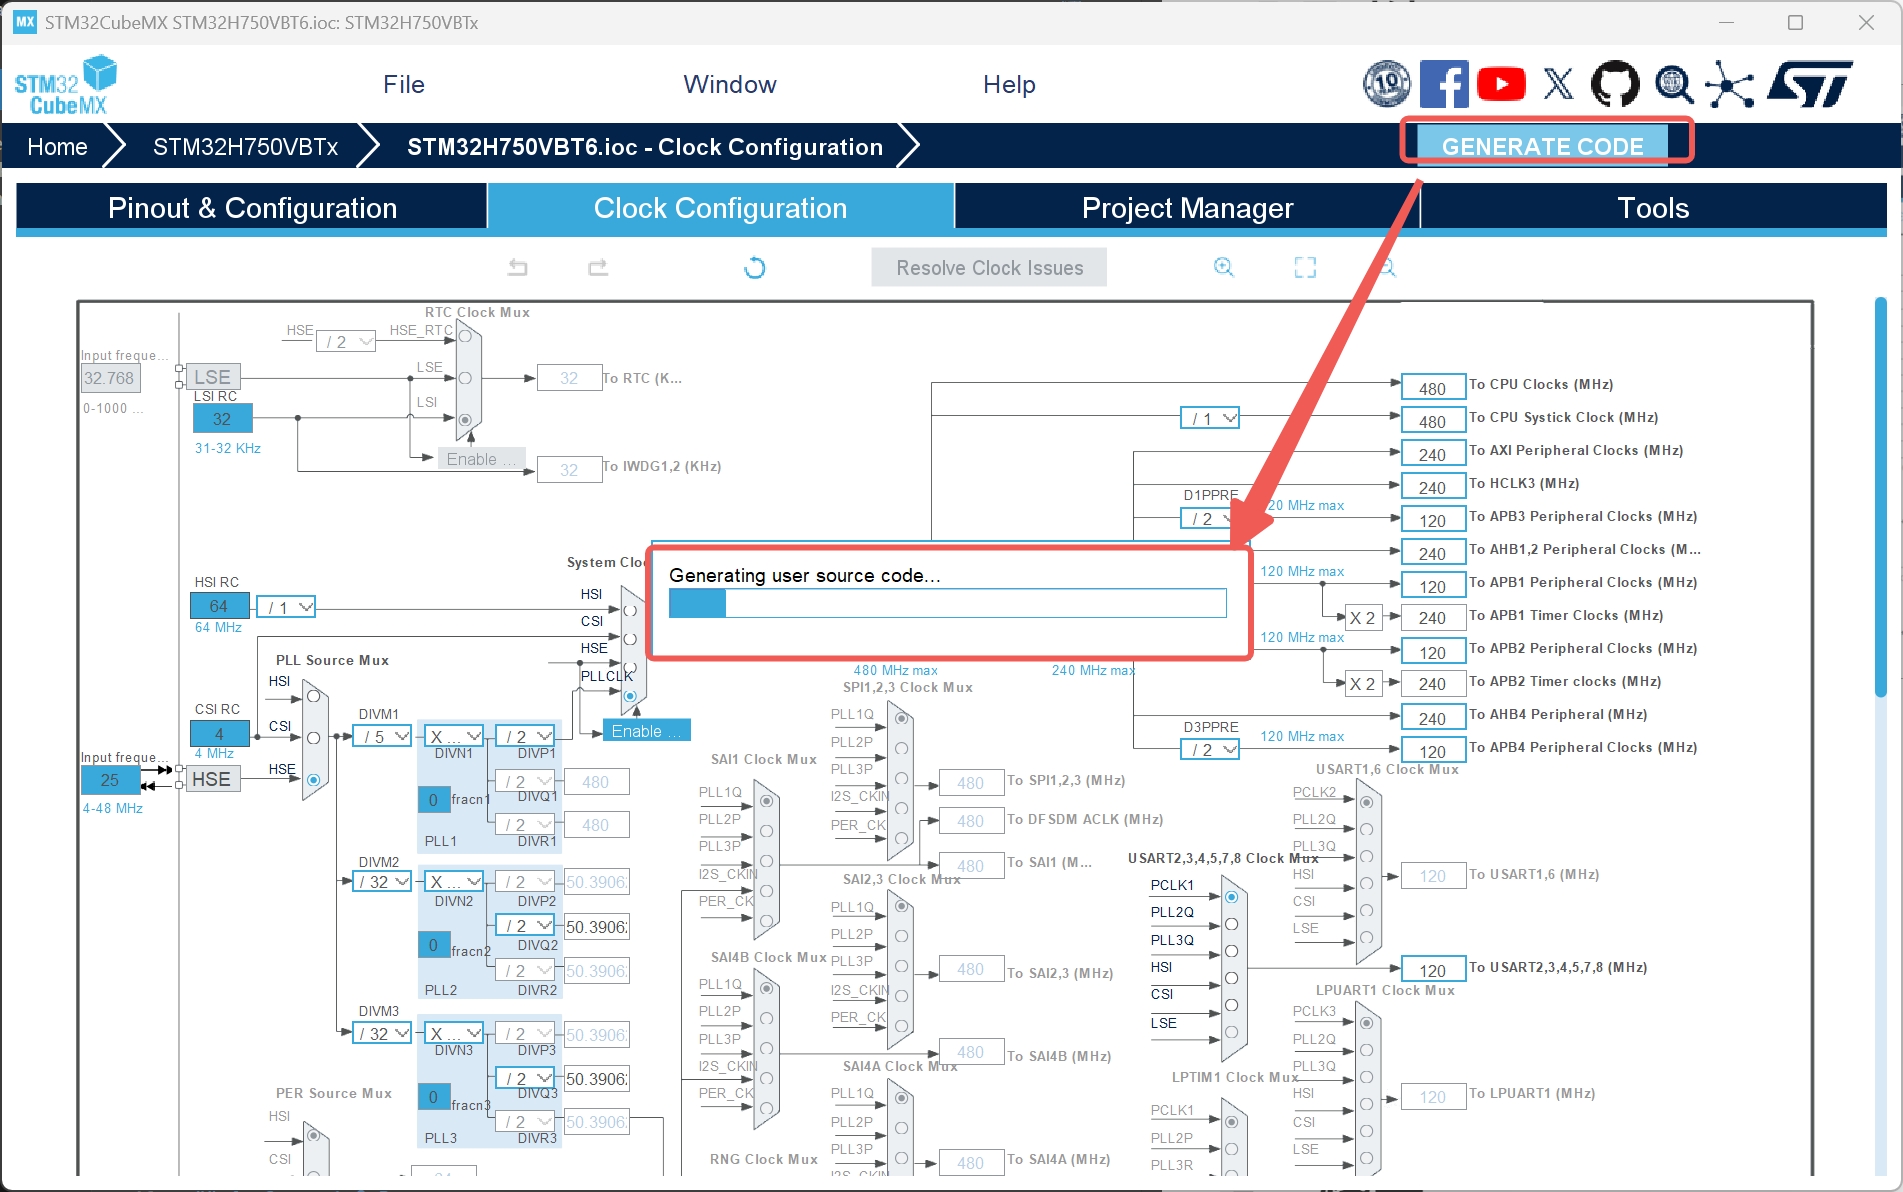Viewport: 1903px width, 1192px height.
Task: Click the fracn1 value field
Action: point(433,799)
